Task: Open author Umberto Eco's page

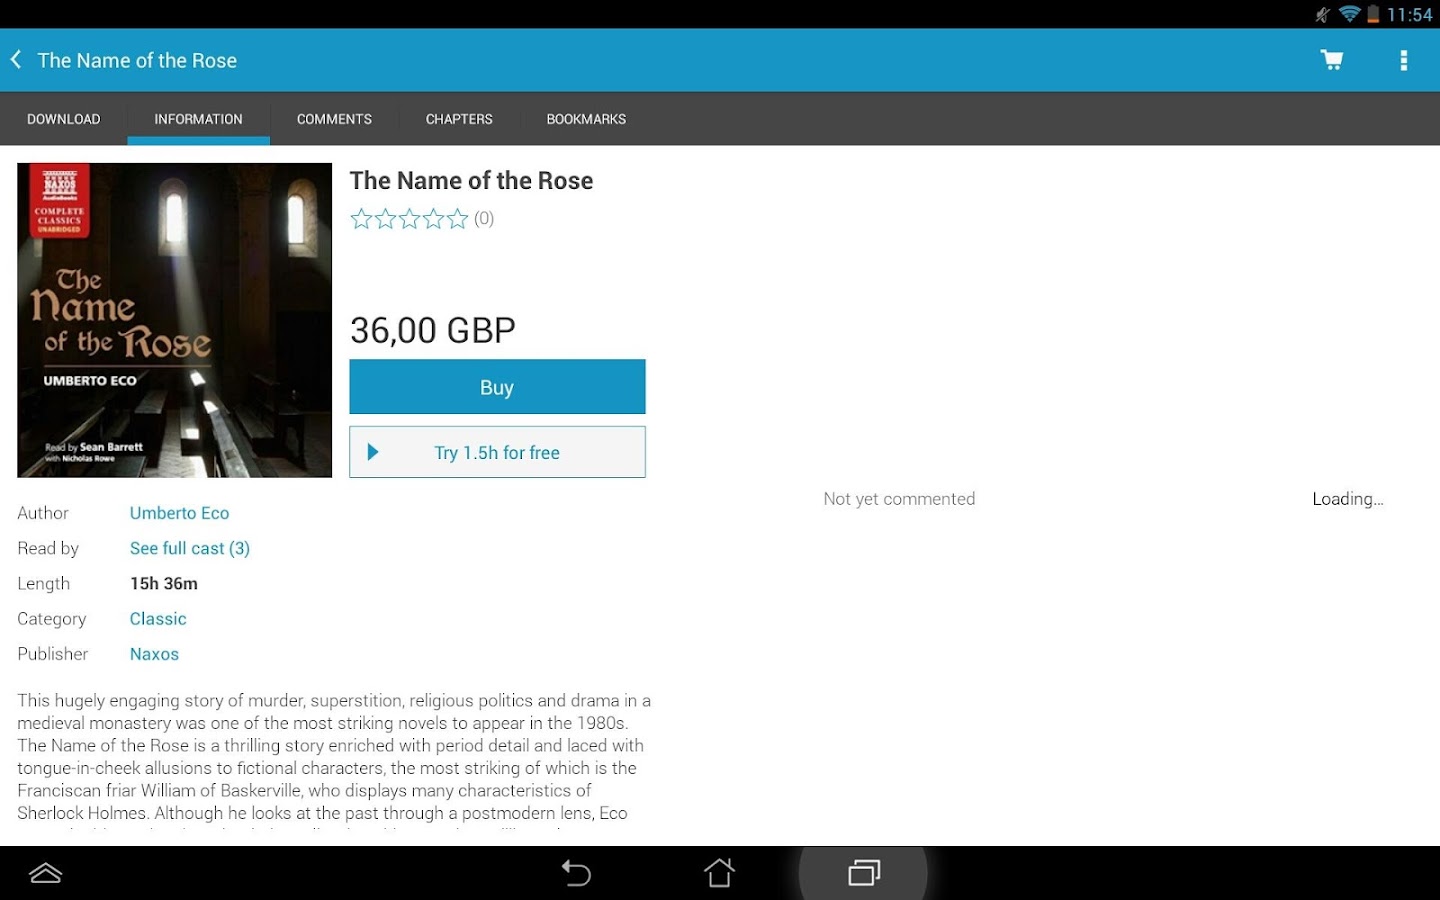Action: pyautogui.click(x=180, y=513)
